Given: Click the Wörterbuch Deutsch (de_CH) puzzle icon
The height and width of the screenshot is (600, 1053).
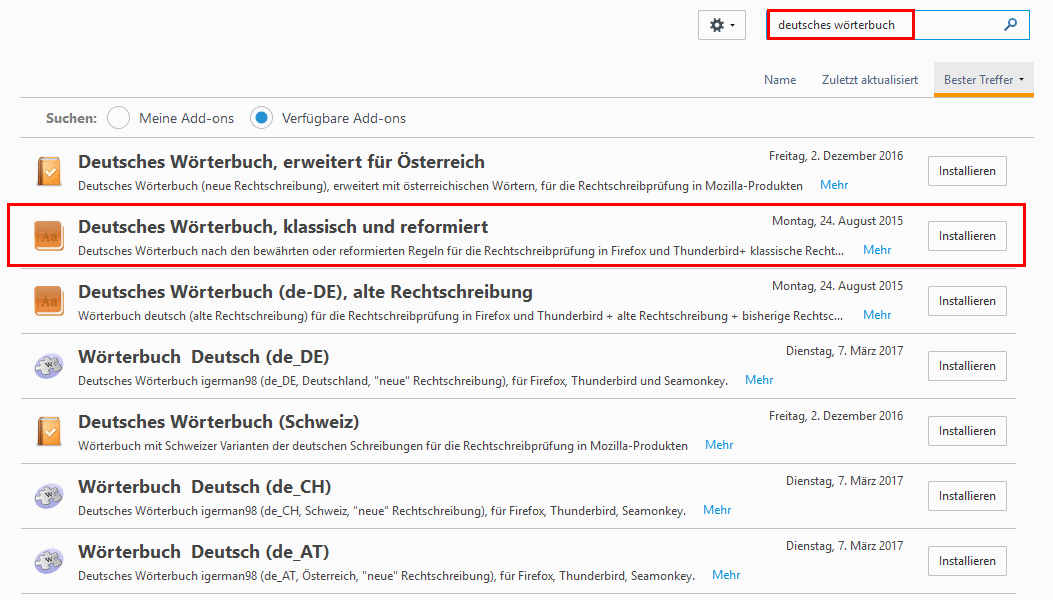Looking at the screenshot, I should pos(49,496).
